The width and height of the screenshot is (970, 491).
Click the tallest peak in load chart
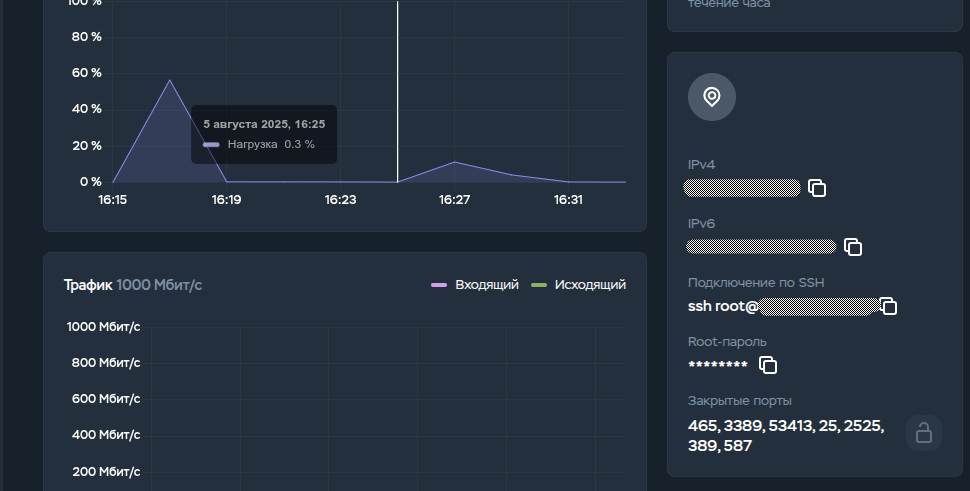click(169, 80)
